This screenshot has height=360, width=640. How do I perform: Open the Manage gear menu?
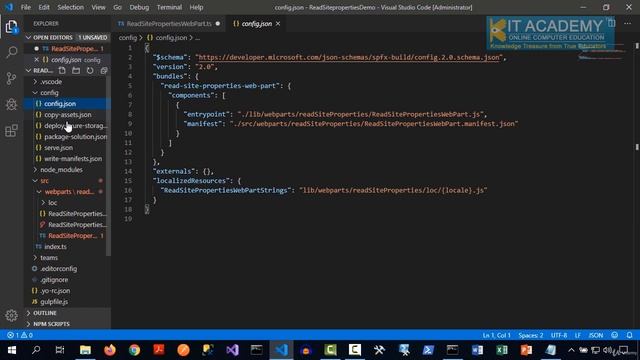[11, 315]
